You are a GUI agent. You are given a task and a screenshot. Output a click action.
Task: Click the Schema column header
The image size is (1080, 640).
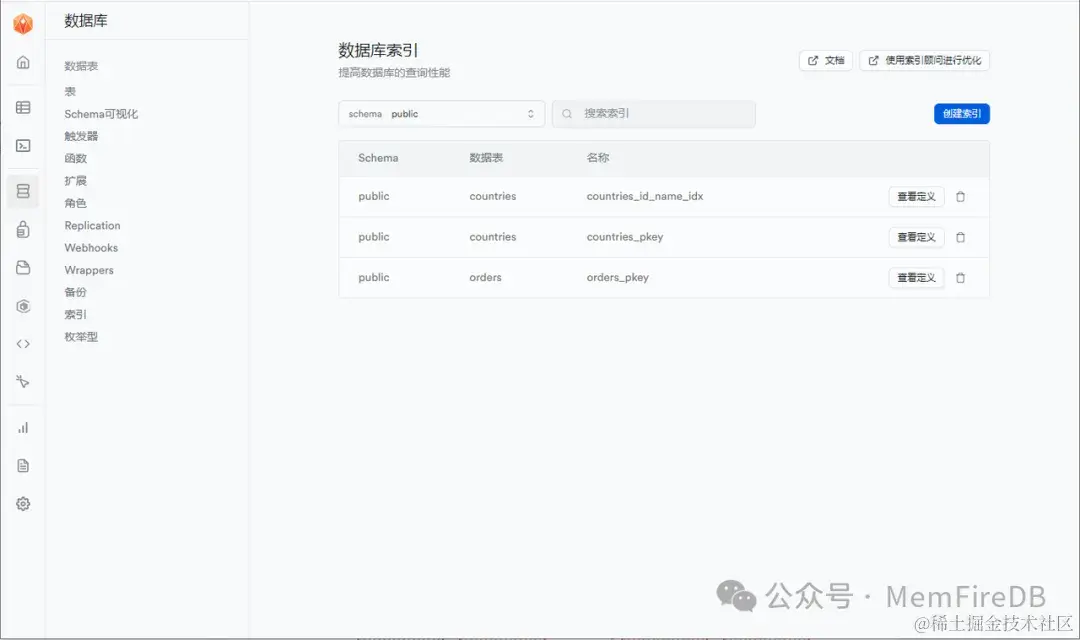point(378,158)
